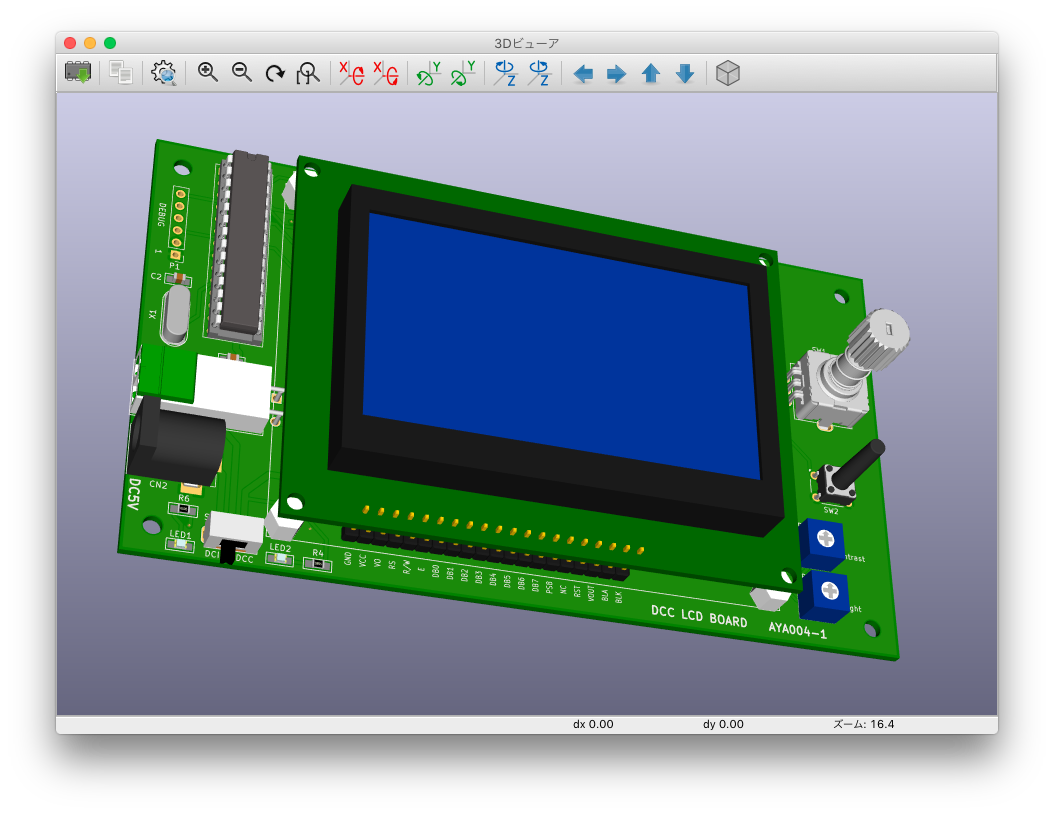Move board right with arrow icon

click(x=616, y=73)
